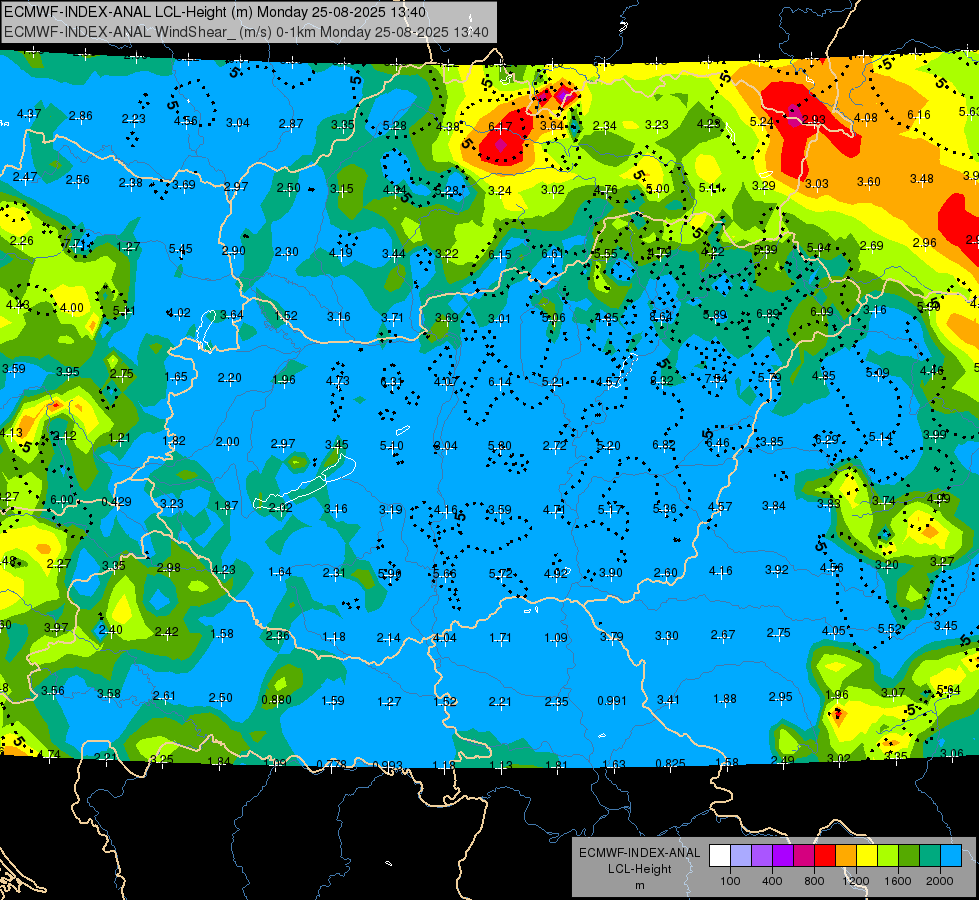Click the wind shear value 6.29

pos(827,440)
